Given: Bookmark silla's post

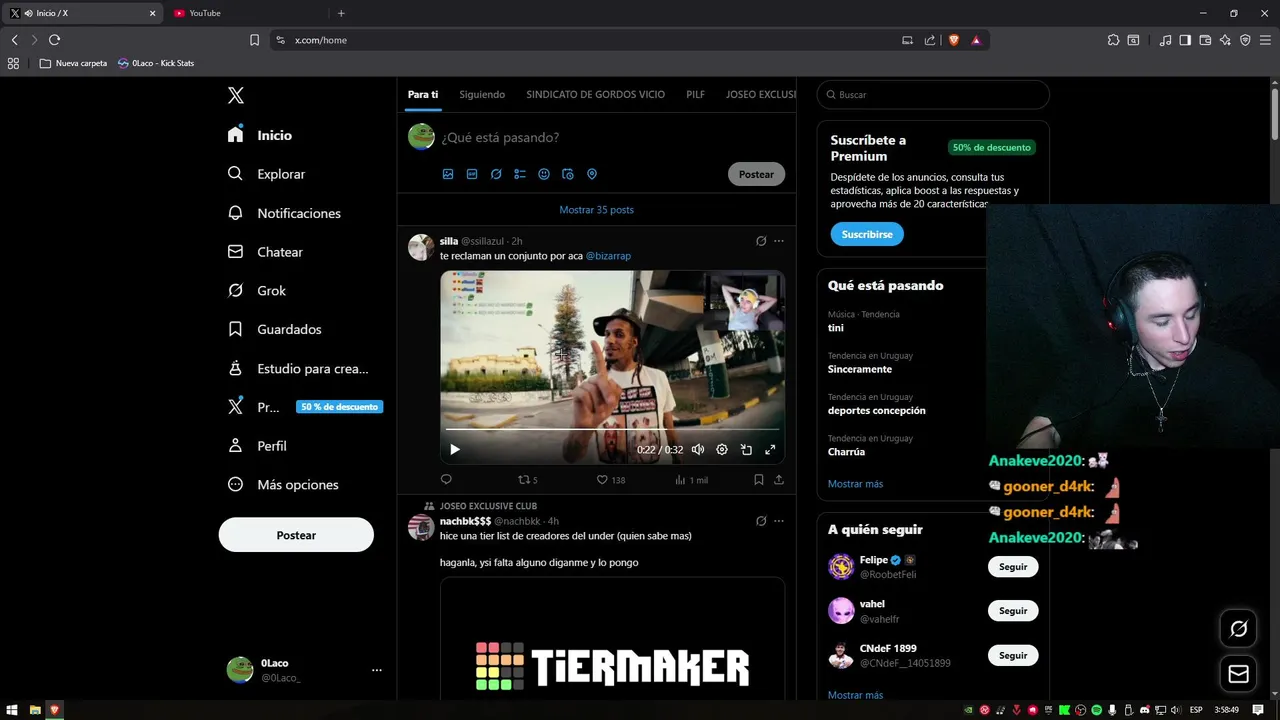Looking at the screenshot, I should (759, 480).
